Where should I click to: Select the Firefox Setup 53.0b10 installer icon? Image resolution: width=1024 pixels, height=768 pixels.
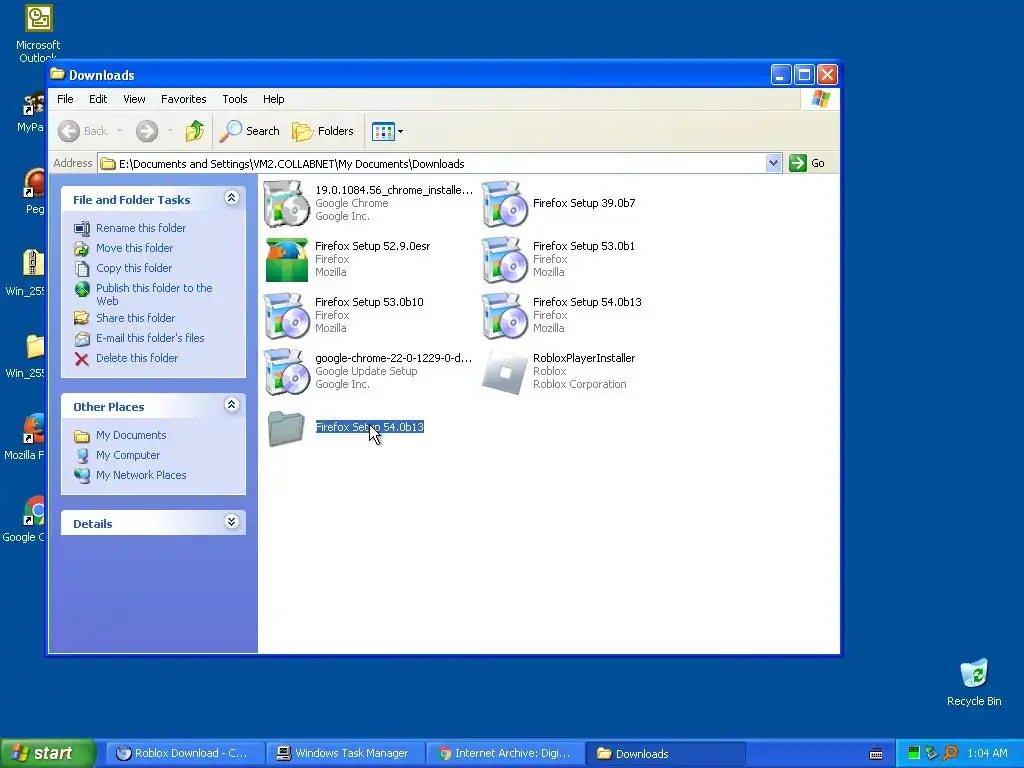click(286, 316)
